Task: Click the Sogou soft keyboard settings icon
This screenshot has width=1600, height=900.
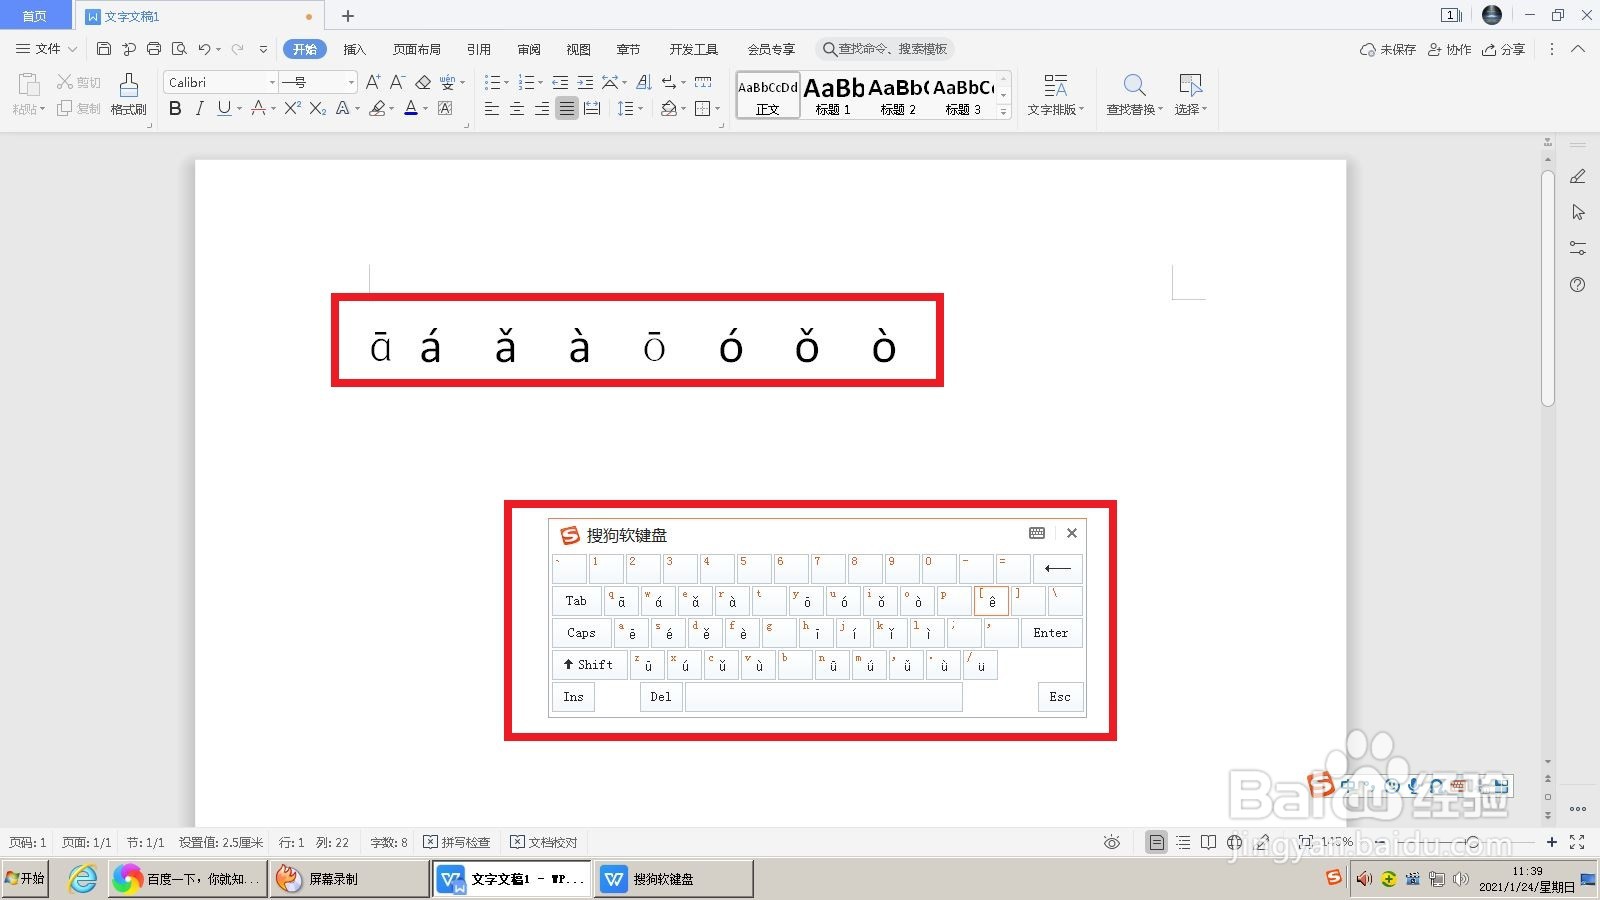Action: point(1037,533)
